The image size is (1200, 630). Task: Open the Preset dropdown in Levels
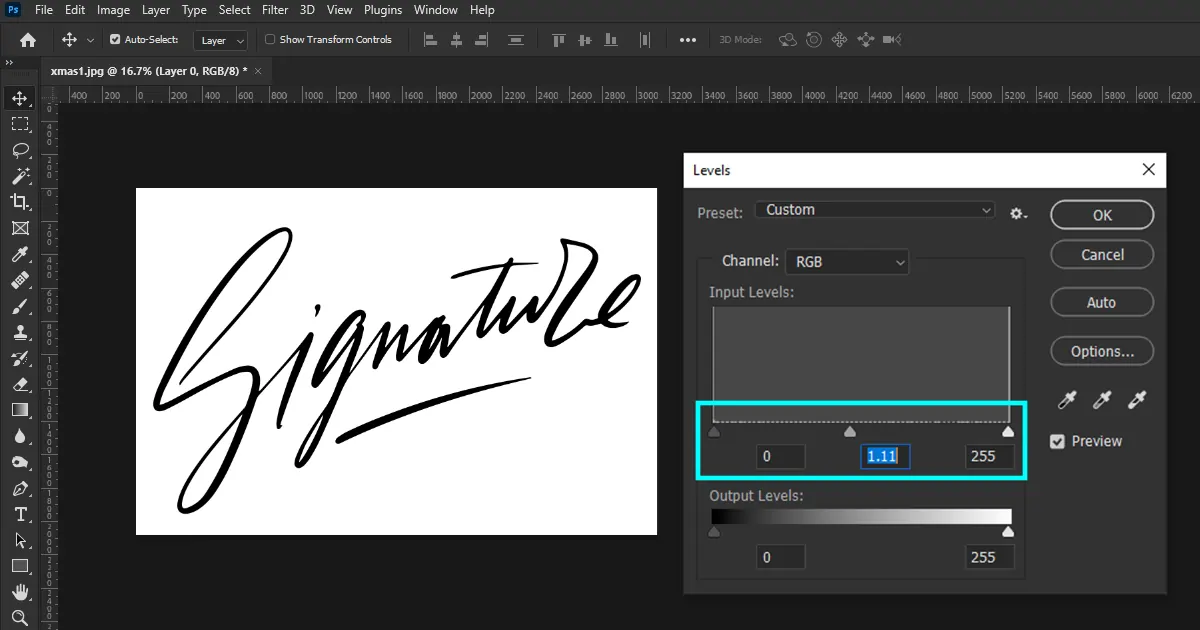(875, 210)
